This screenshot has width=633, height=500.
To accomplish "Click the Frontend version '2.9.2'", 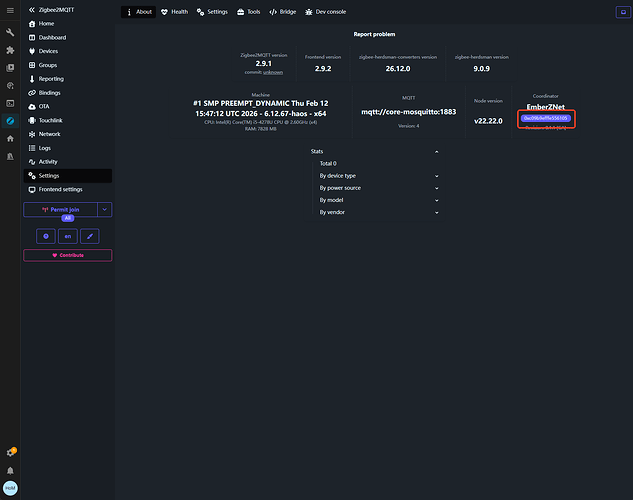I will [323, 69].
